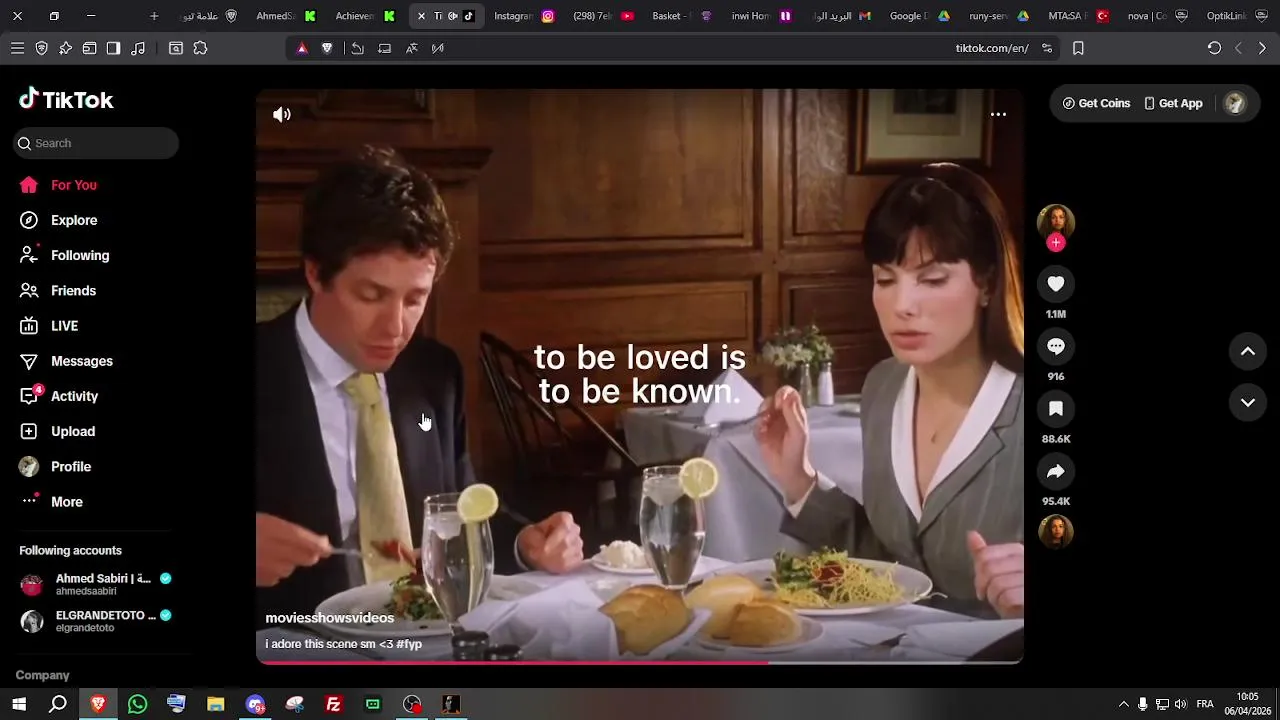Open the browser hamburger menu
Screen dimensions: 1280x720
[17, 48]
